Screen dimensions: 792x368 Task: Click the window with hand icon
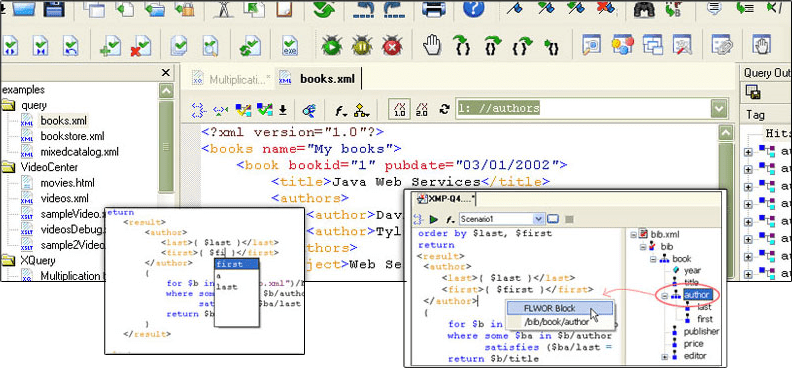pyautogui.click(x=761, y=44)
